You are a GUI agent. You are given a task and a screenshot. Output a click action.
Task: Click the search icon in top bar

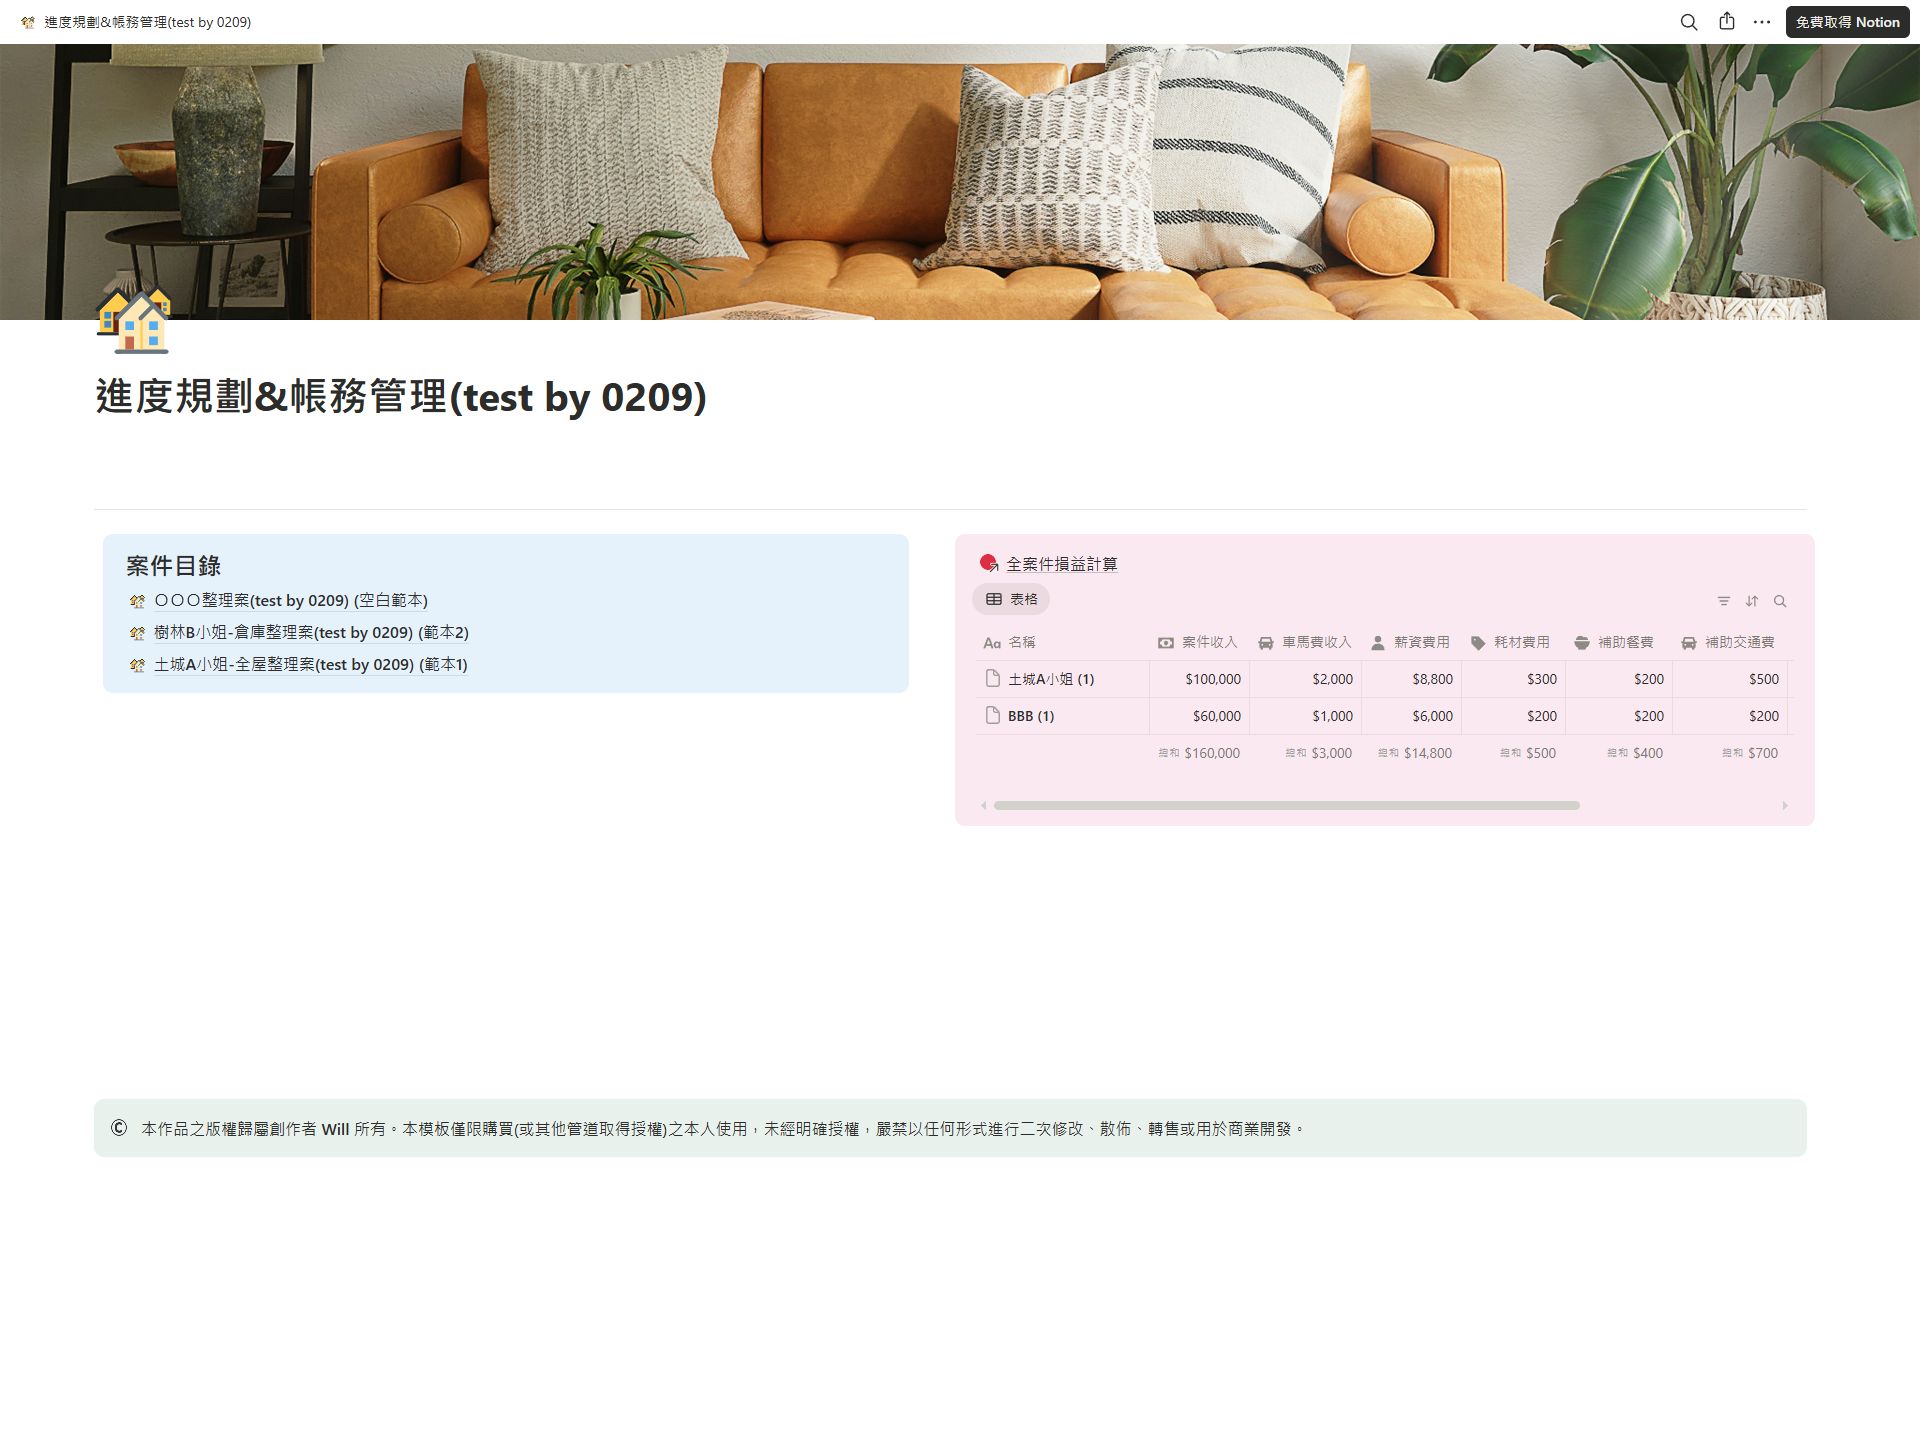1688,22
